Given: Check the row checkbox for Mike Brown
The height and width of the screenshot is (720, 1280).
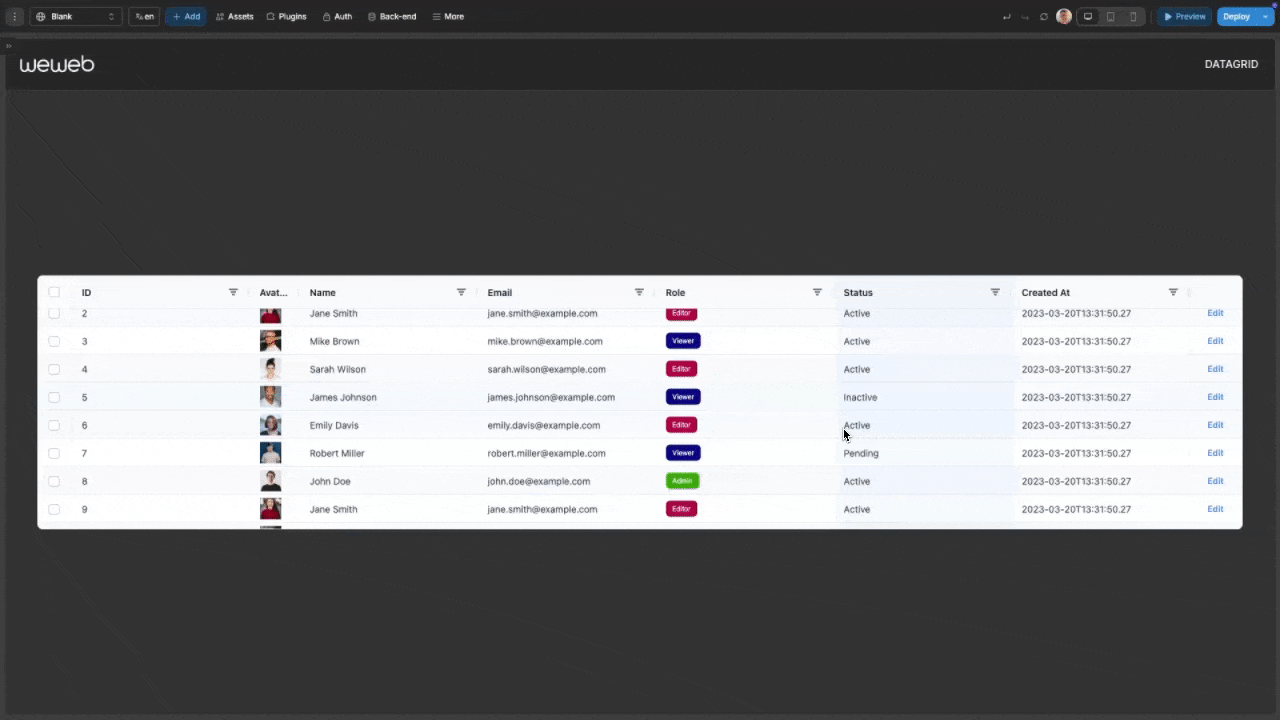Looking at the screenshot, I should 54,341.
